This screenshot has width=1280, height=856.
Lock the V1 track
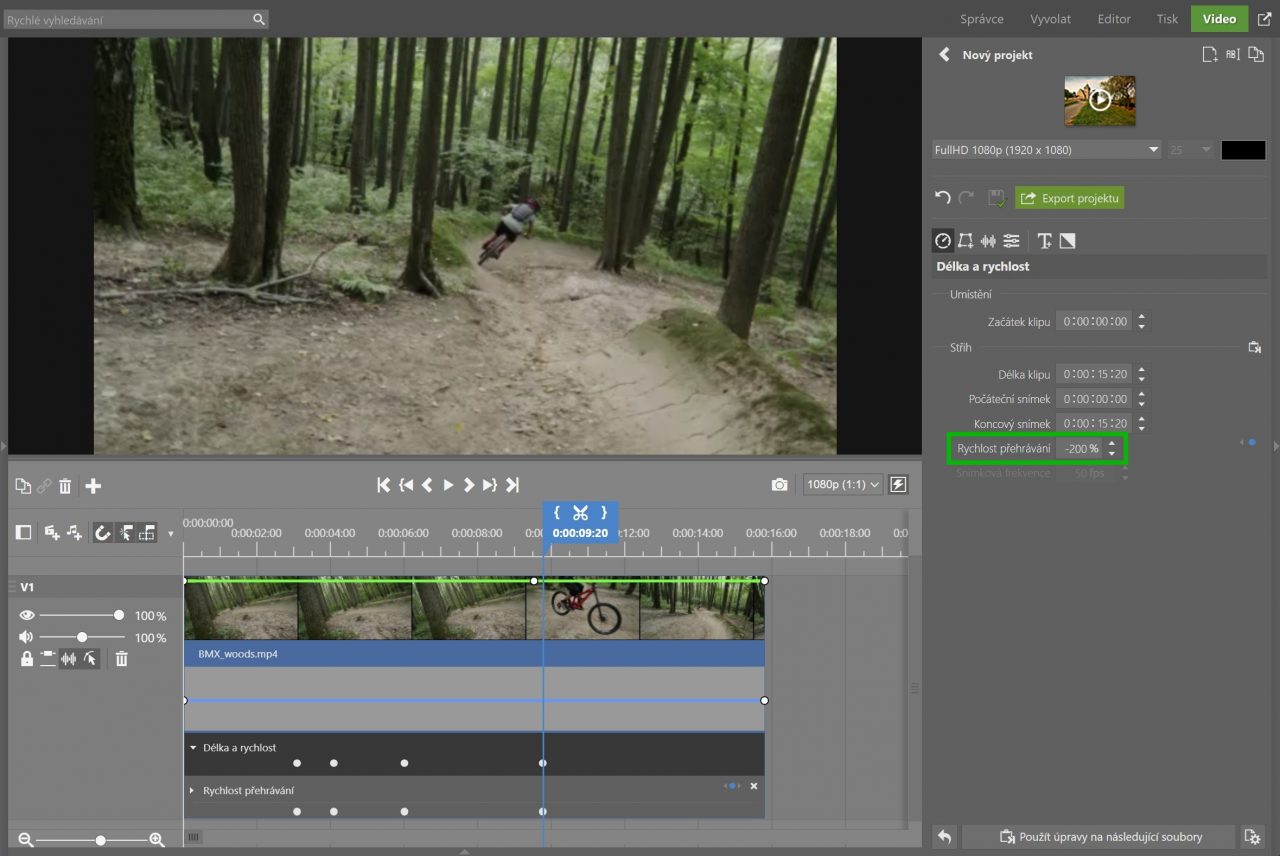coord(27,659)
